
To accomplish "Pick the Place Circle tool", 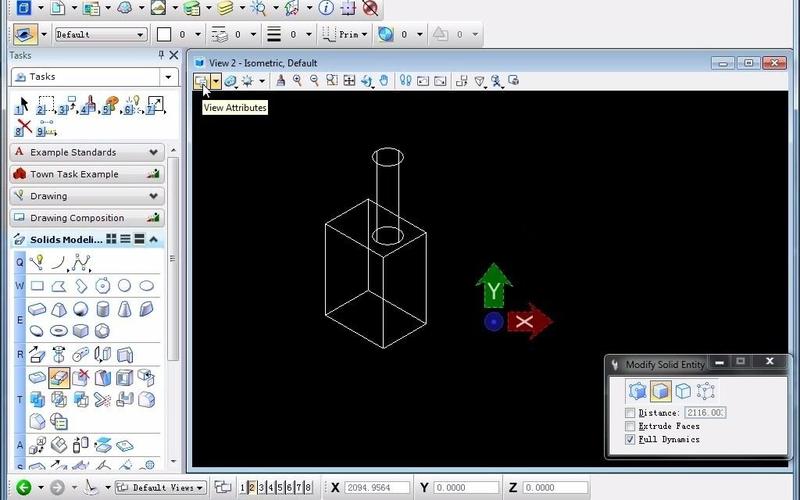I will pyautogui.click(x=124, y=286).
